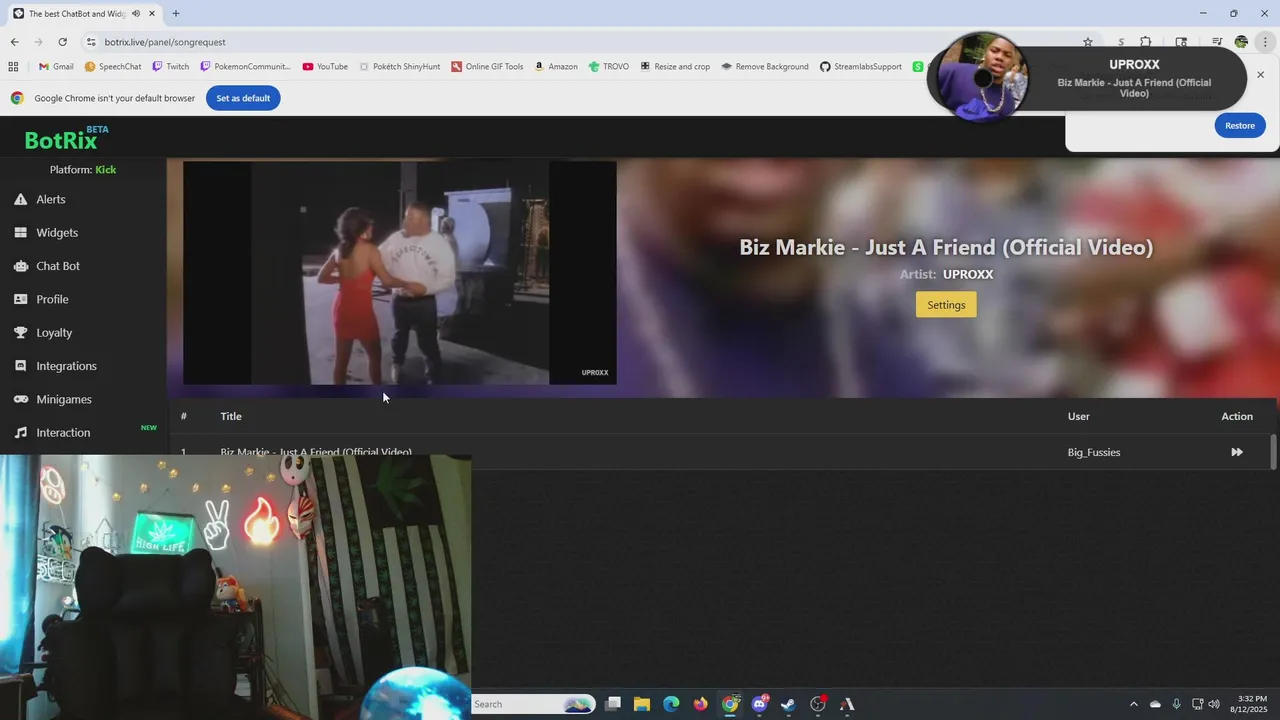The width and height of the screenshot is (1280, 720).
Task: Open Resize and crop bookmark
Action: pos(675,67)
